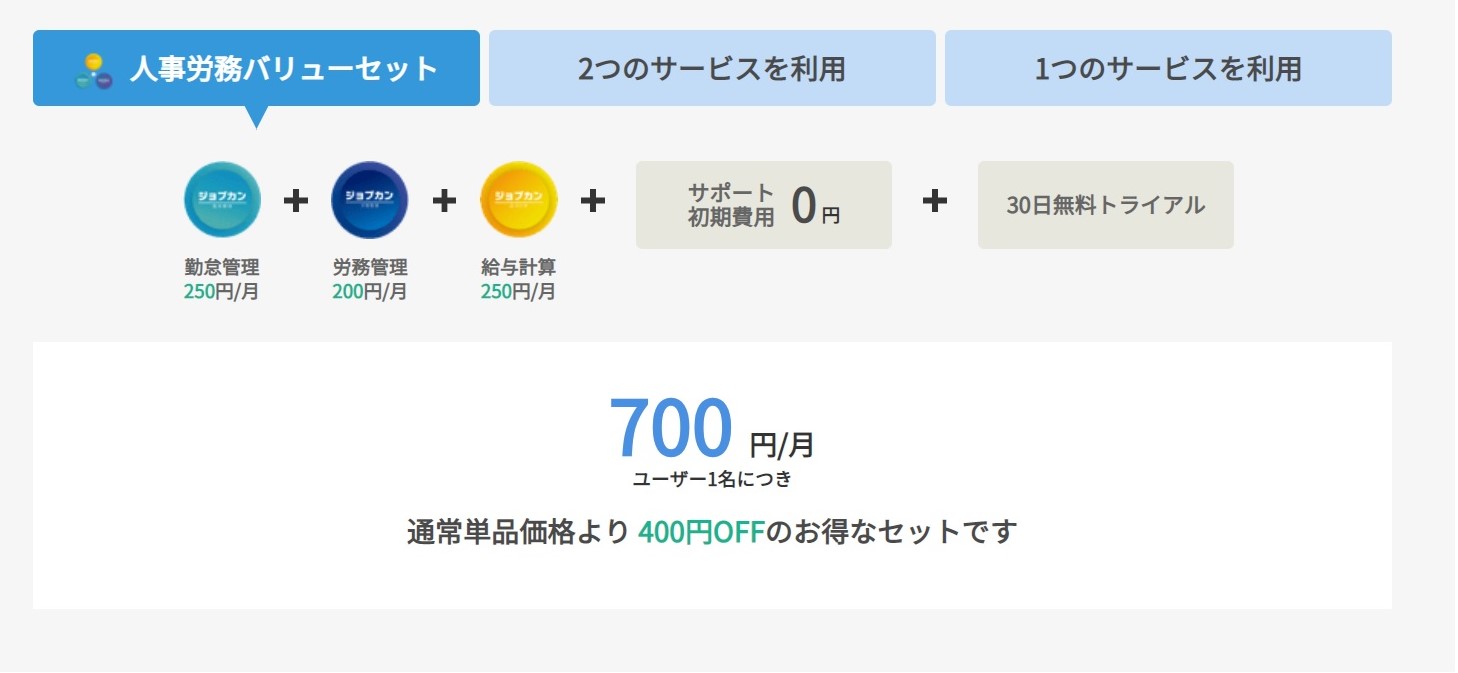Click the ユーザー1名につき caption
This screenshot has width=1458, height=673.
pos(712,479)
